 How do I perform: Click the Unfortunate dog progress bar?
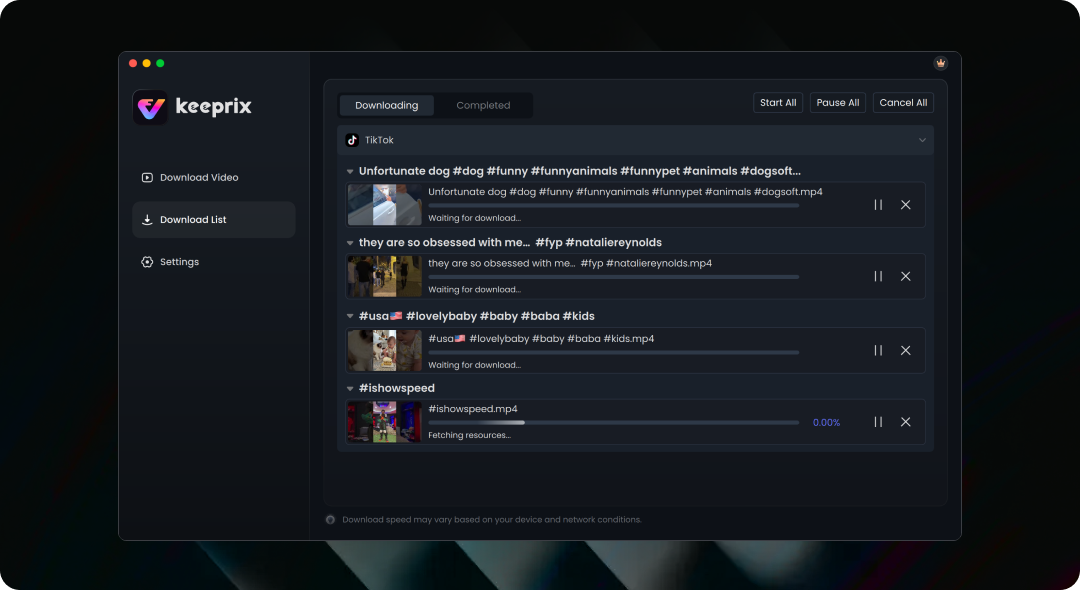pyautogui.click(x=614, y=205)
